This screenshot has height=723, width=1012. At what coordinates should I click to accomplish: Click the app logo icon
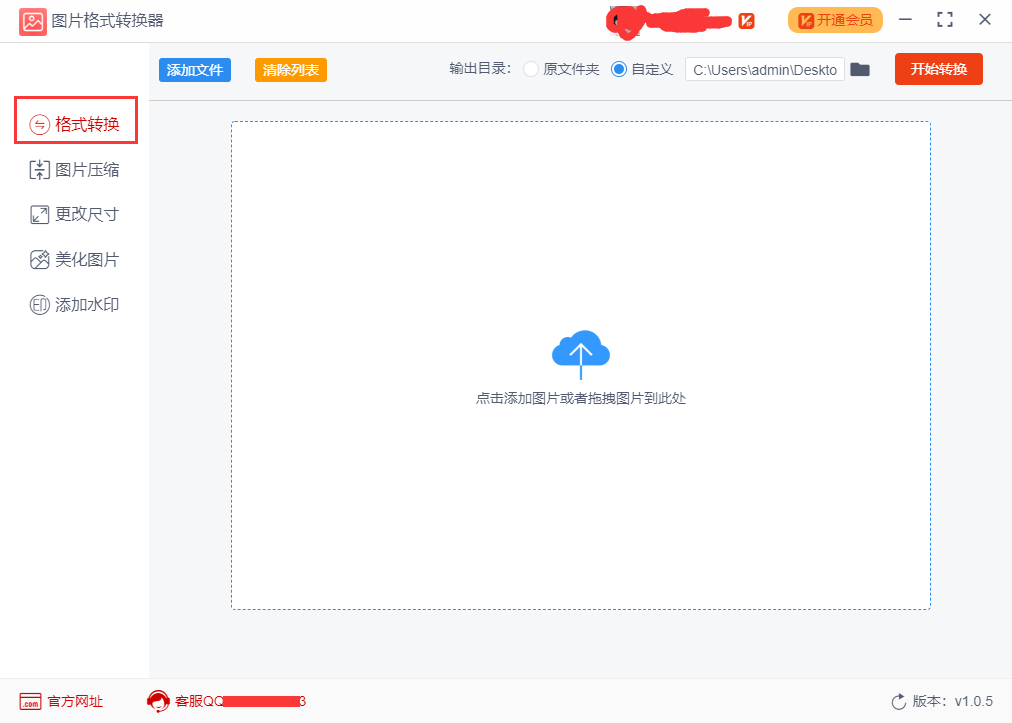33,20
